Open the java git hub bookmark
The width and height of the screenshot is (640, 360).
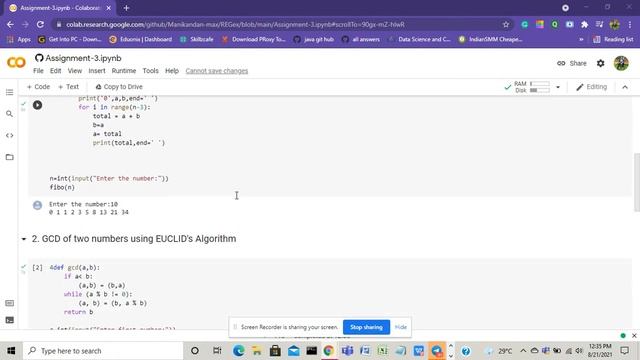click(313, 40)
